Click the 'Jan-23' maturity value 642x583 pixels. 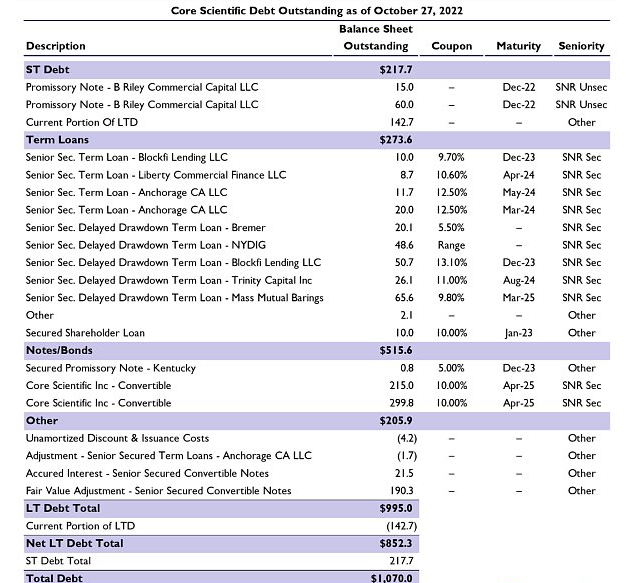pyautogui.click(x=519, y=333)
